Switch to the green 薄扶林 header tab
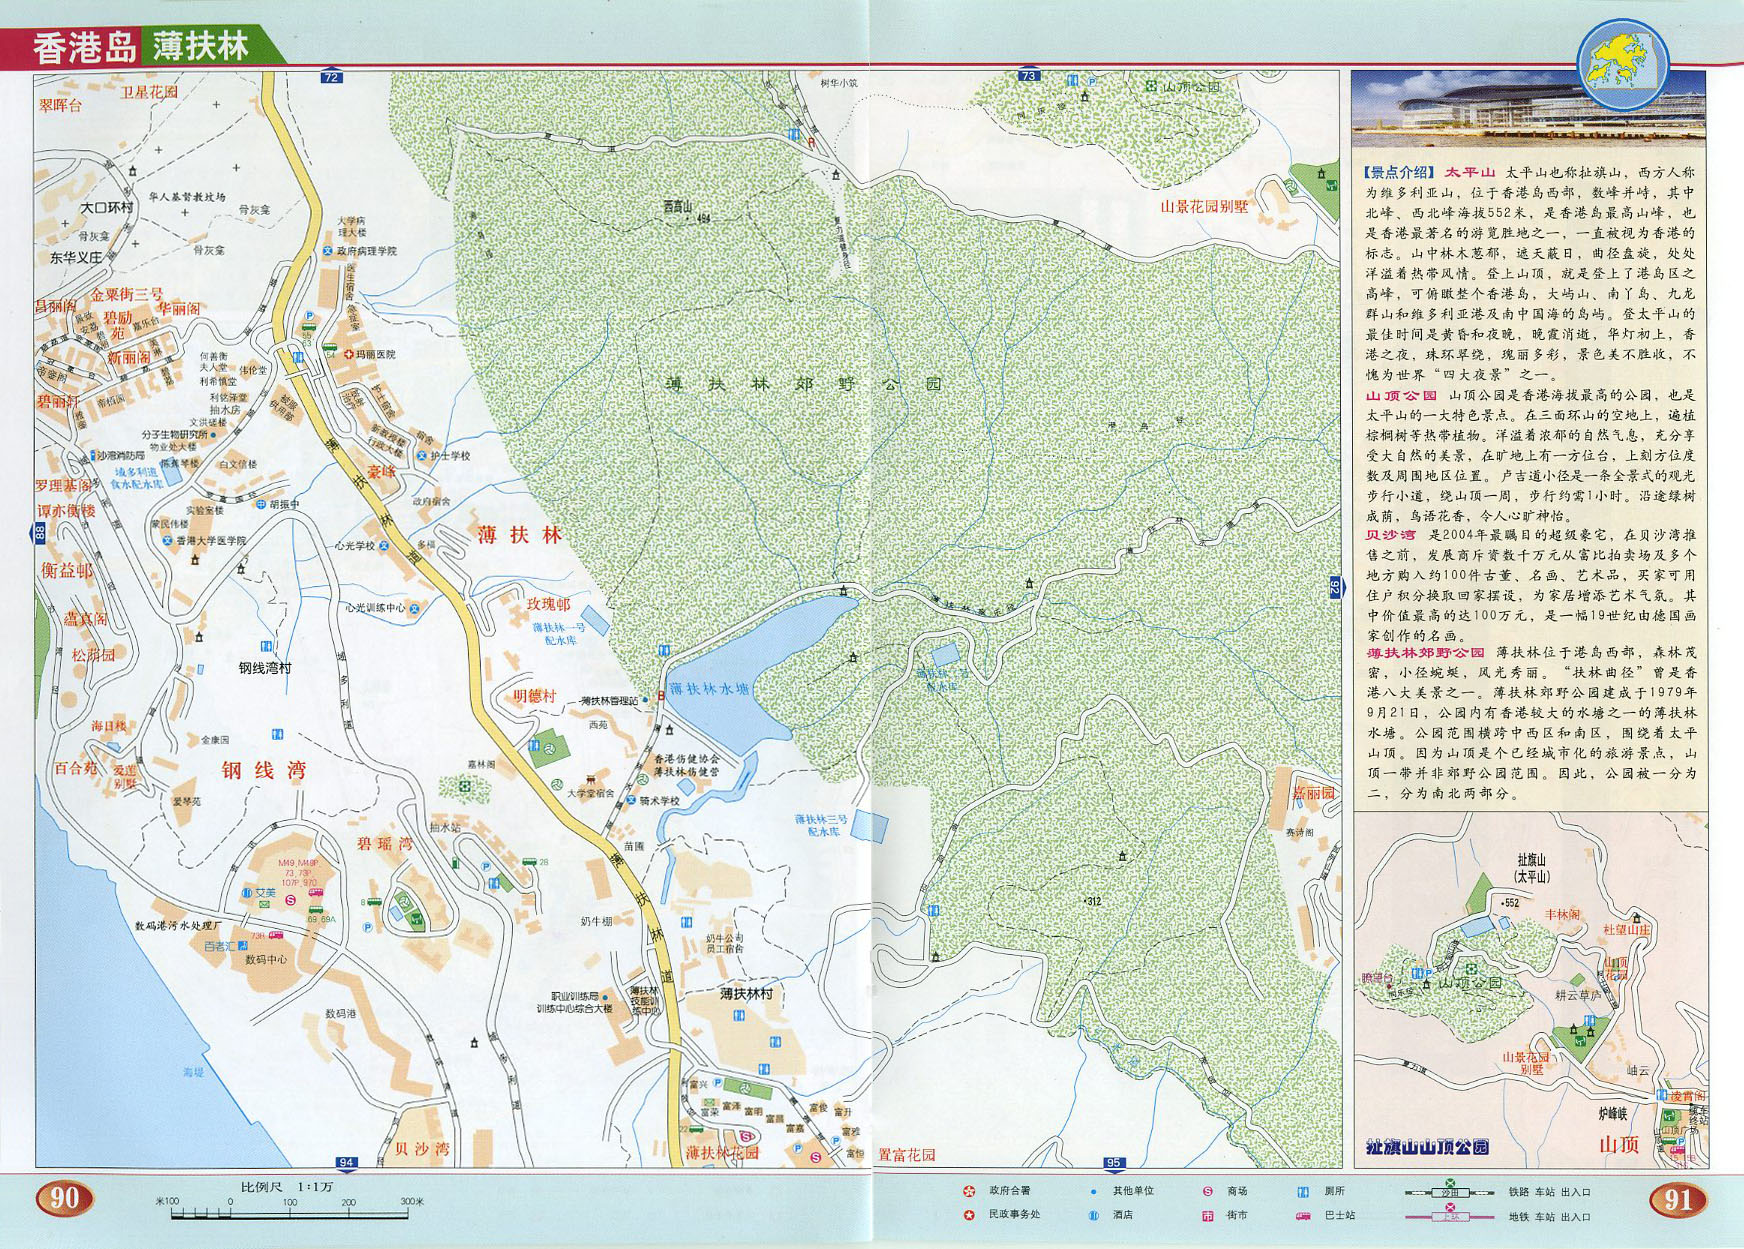 [x=201, y=47]
